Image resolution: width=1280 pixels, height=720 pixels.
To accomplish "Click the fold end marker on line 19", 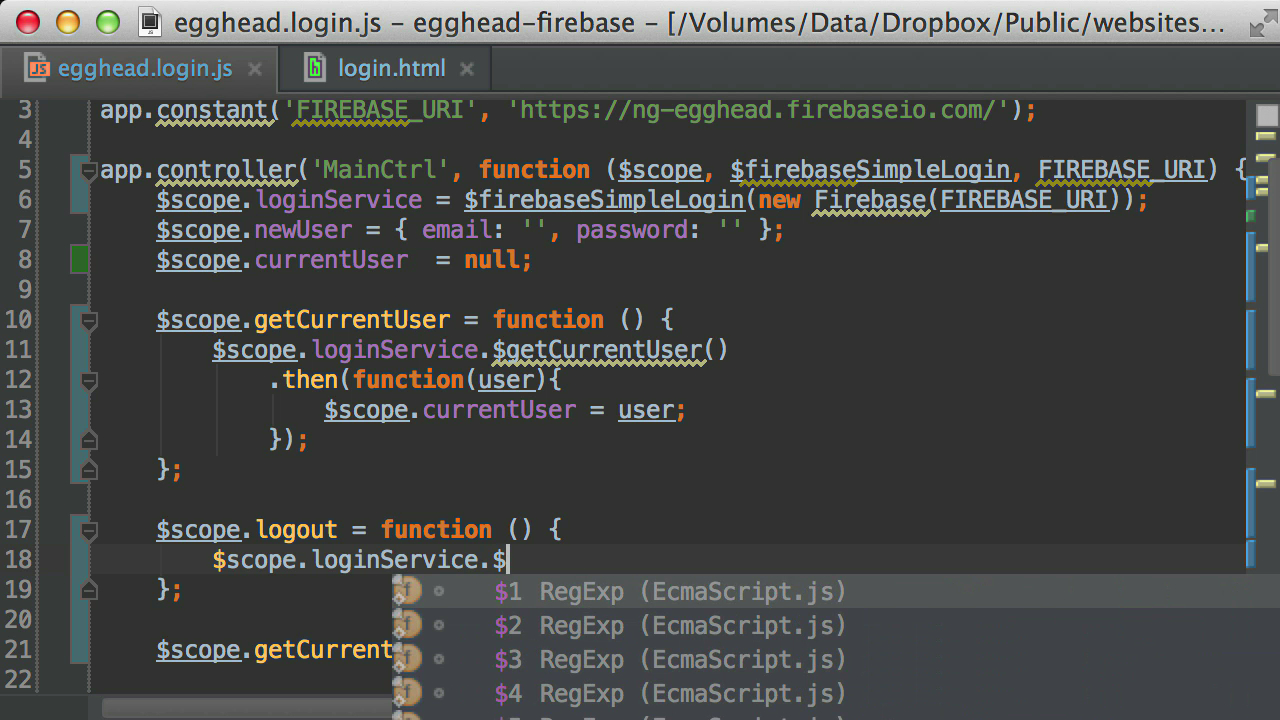I will [x=89, y=589].
